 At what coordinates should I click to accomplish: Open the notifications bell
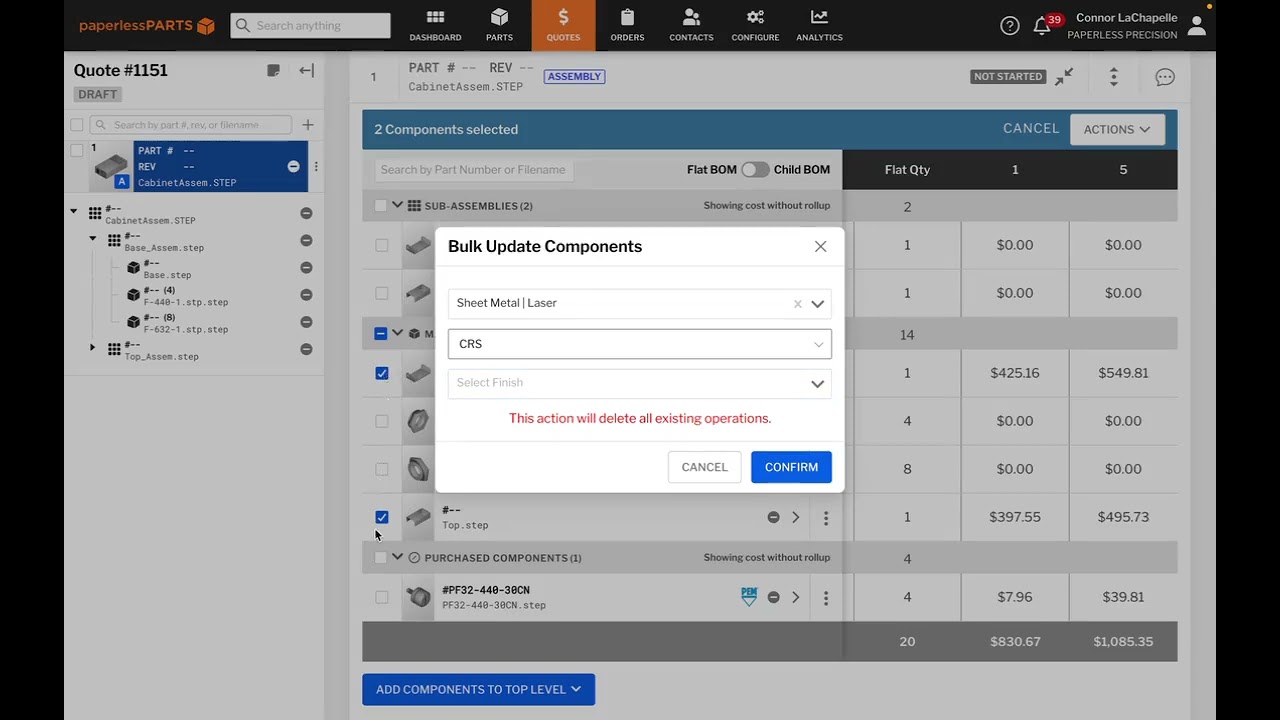point(1042,27)
